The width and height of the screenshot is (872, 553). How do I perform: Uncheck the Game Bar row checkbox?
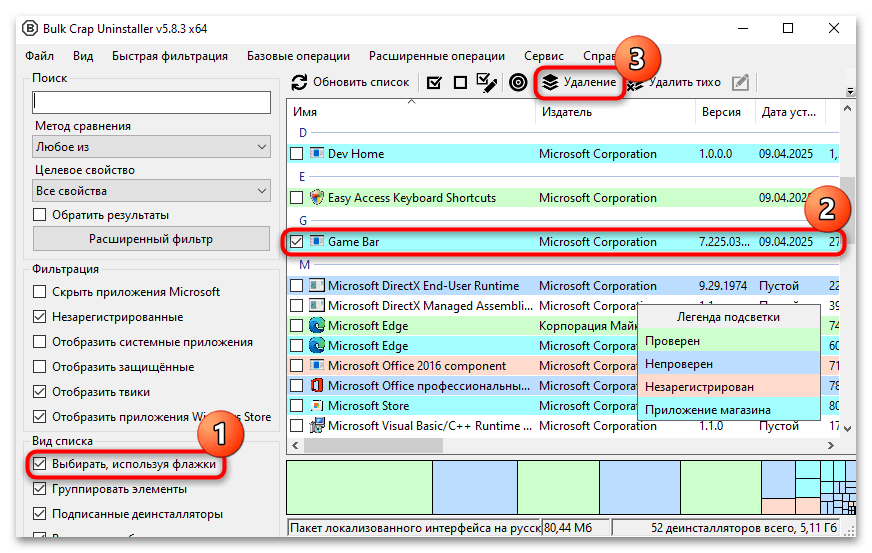tap(297, 241)
